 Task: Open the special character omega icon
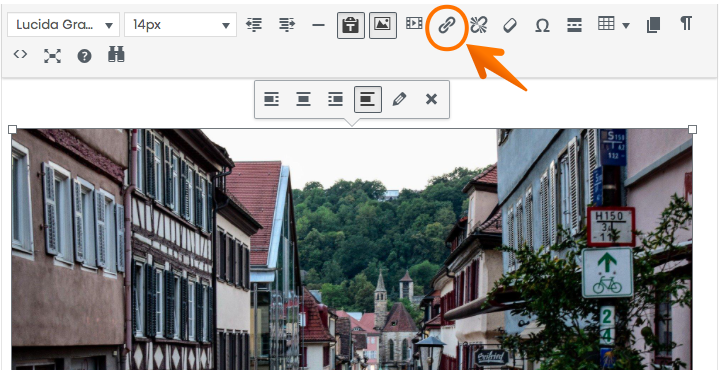(542, 25)
